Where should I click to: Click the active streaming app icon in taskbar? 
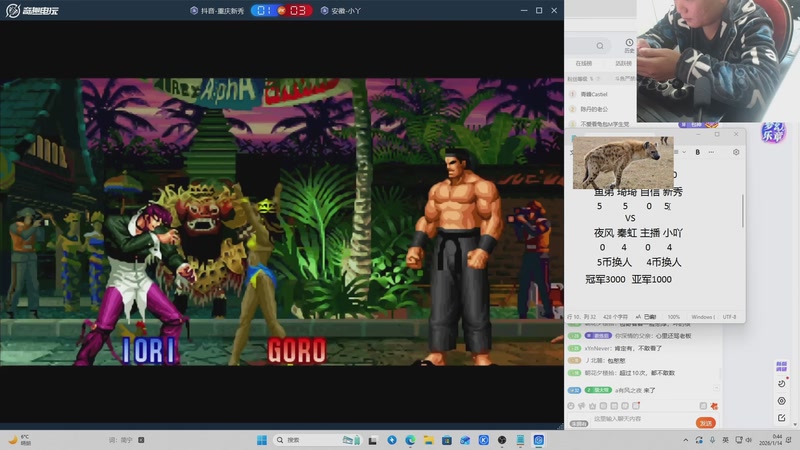coord(539,440)
